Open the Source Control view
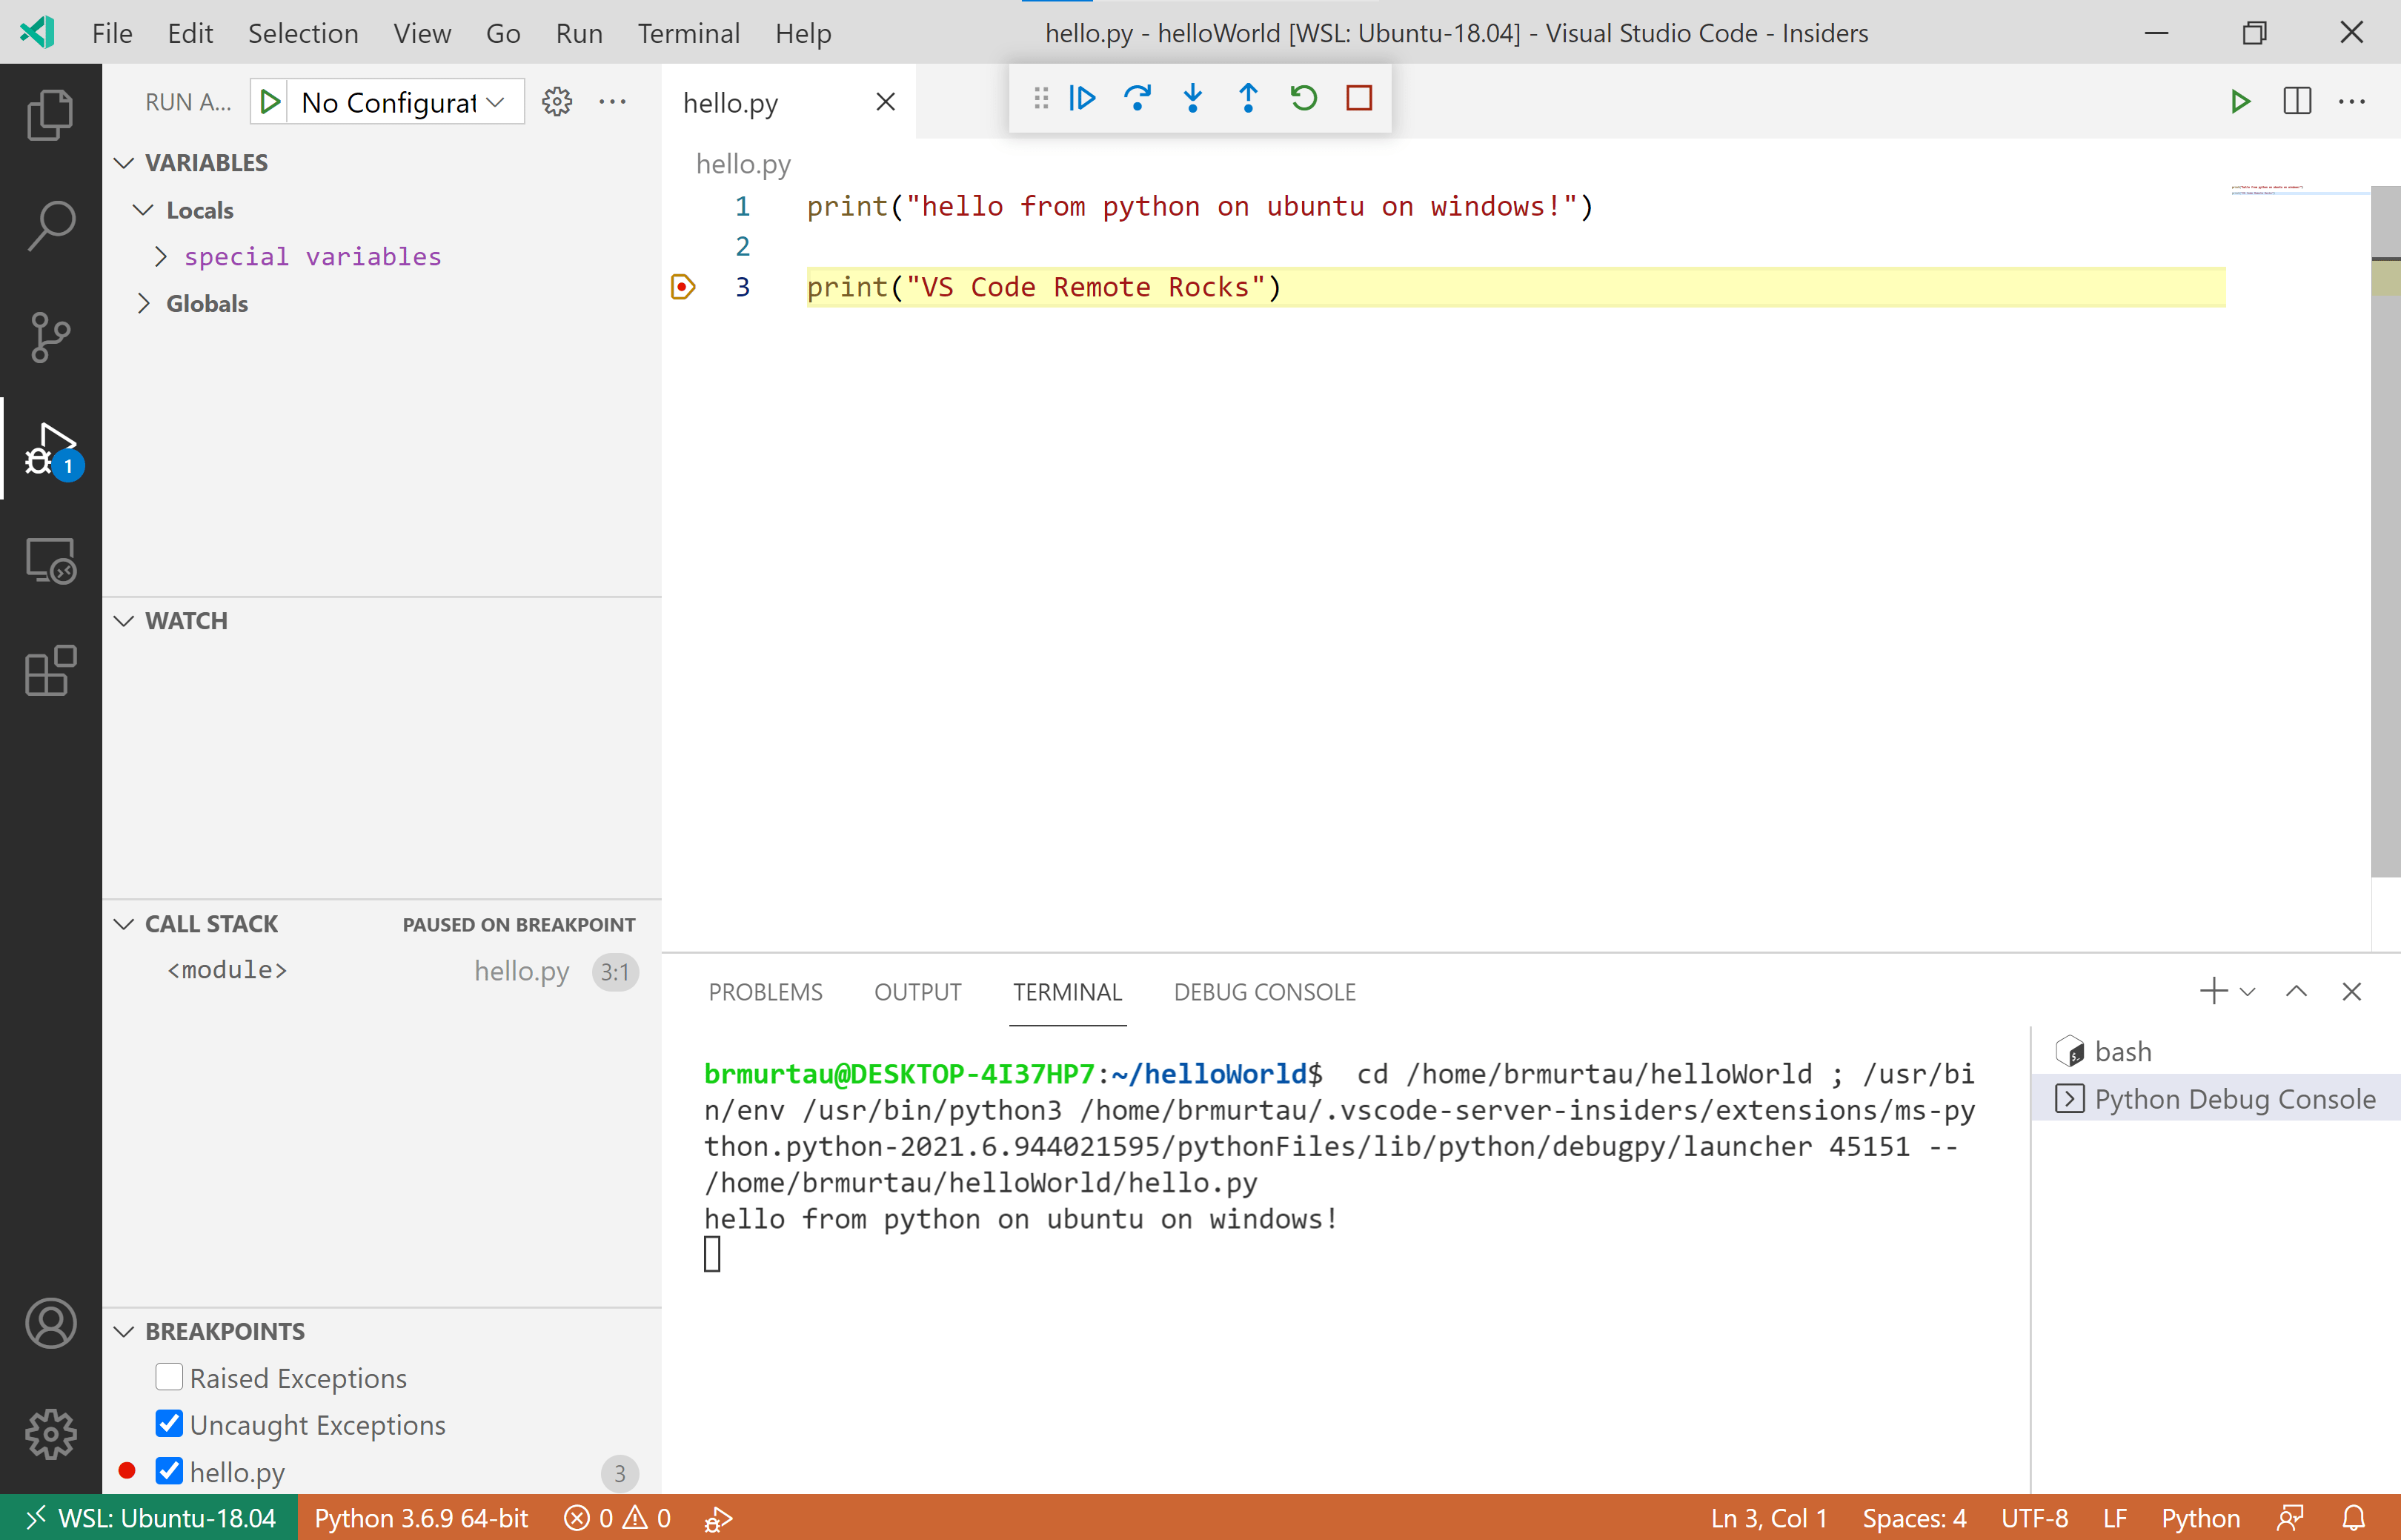The width and height of the screenshot is (2401, 1540). 50,337
